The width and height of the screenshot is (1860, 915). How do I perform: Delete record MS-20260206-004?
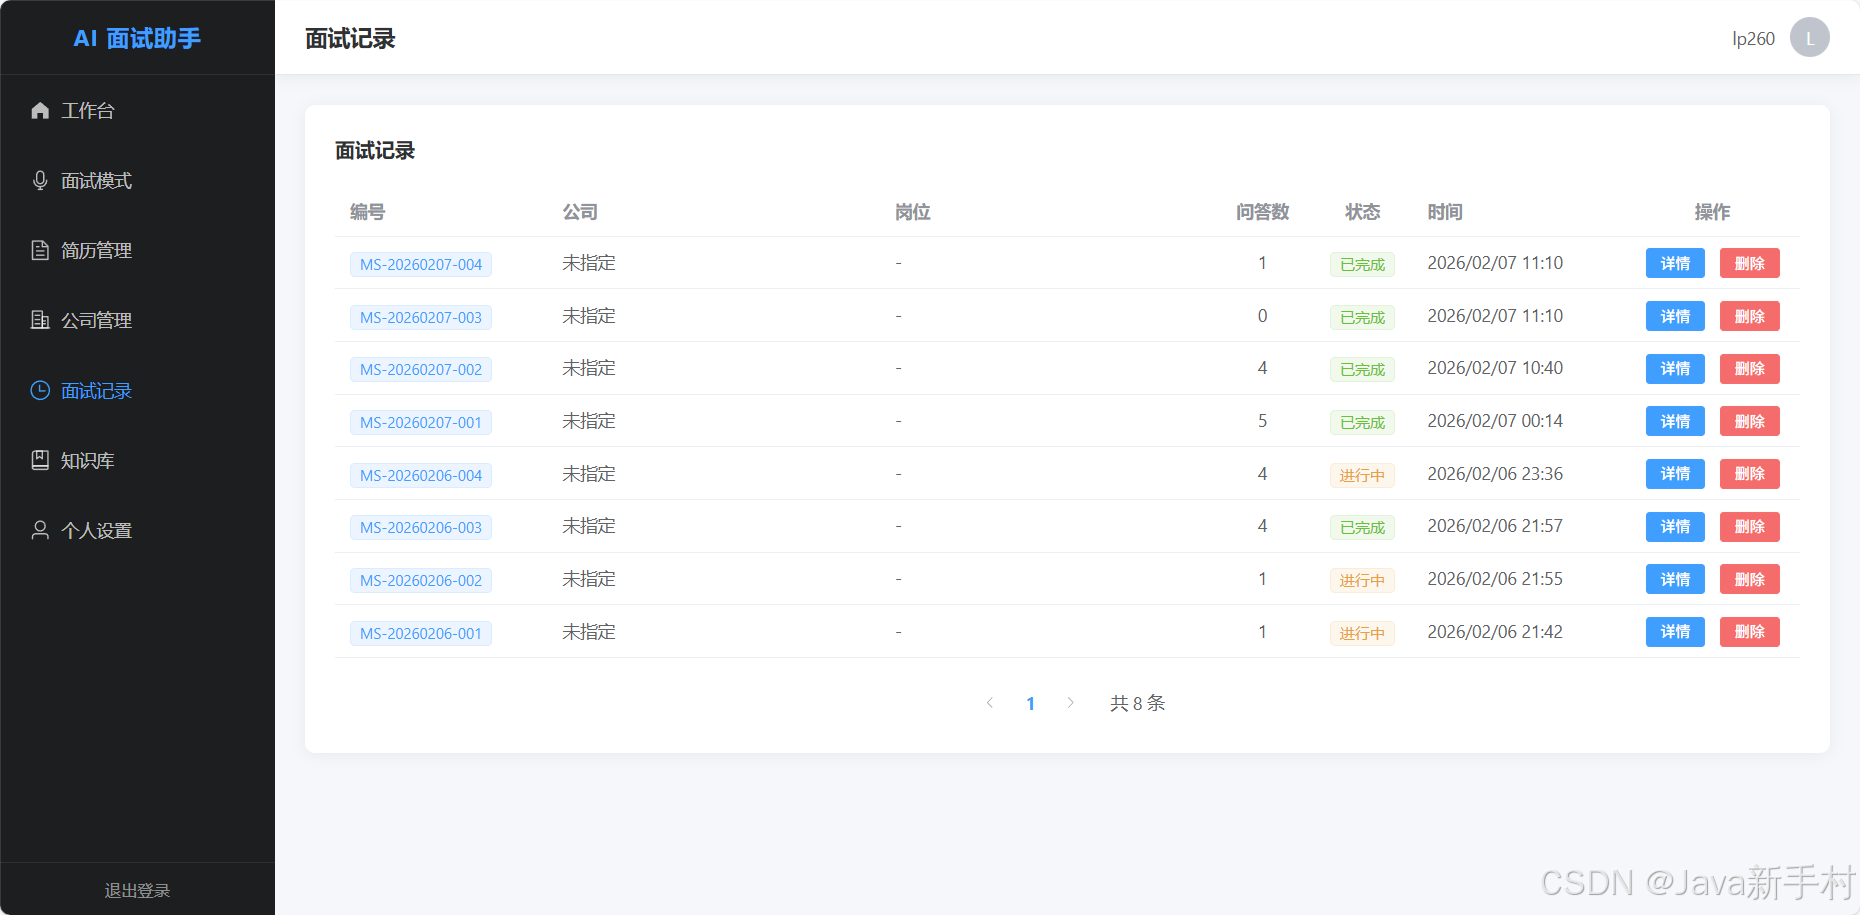(1749, 473)
